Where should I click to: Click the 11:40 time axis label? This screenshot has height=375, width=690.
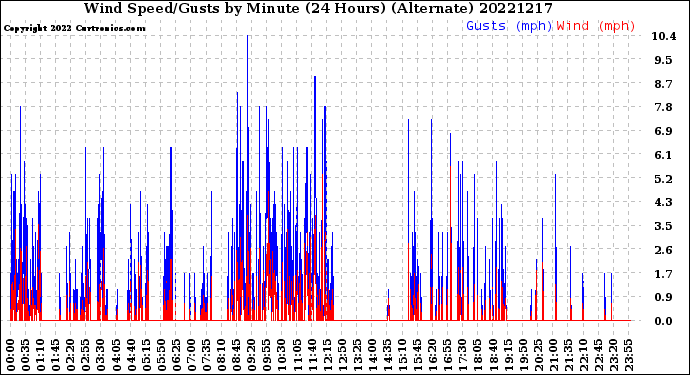pyautogui.click(x=312, y=355)
